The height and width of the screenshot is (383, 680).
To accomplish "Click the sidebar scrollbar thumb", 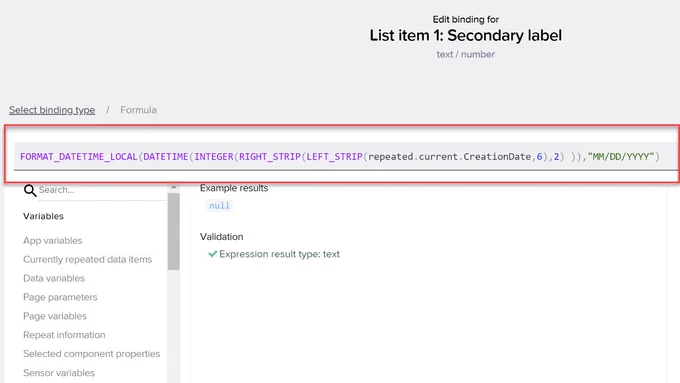I will (x=173, y=232).
